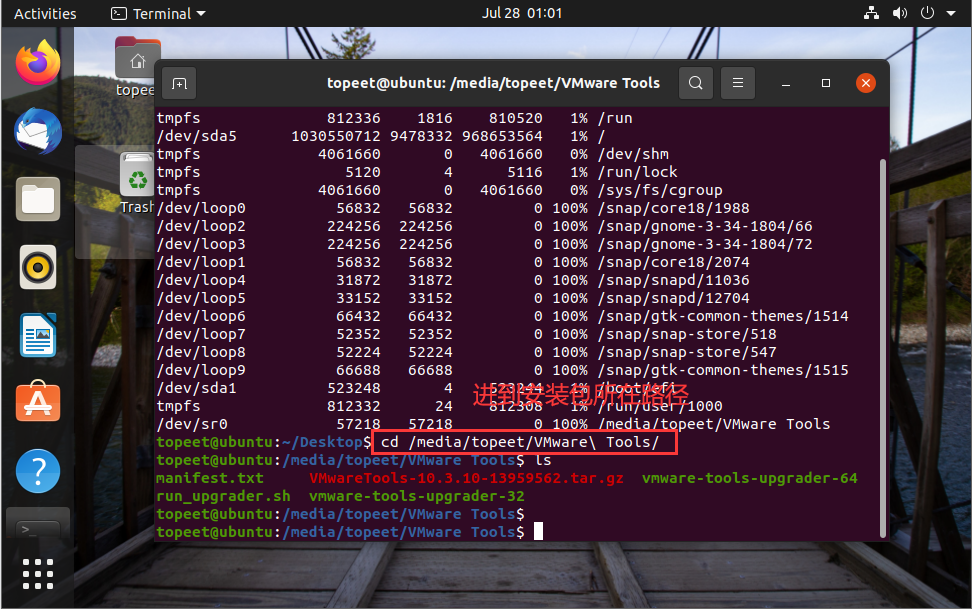
Task: Open the topeet home folder on desktop
Action: point(137,66)
